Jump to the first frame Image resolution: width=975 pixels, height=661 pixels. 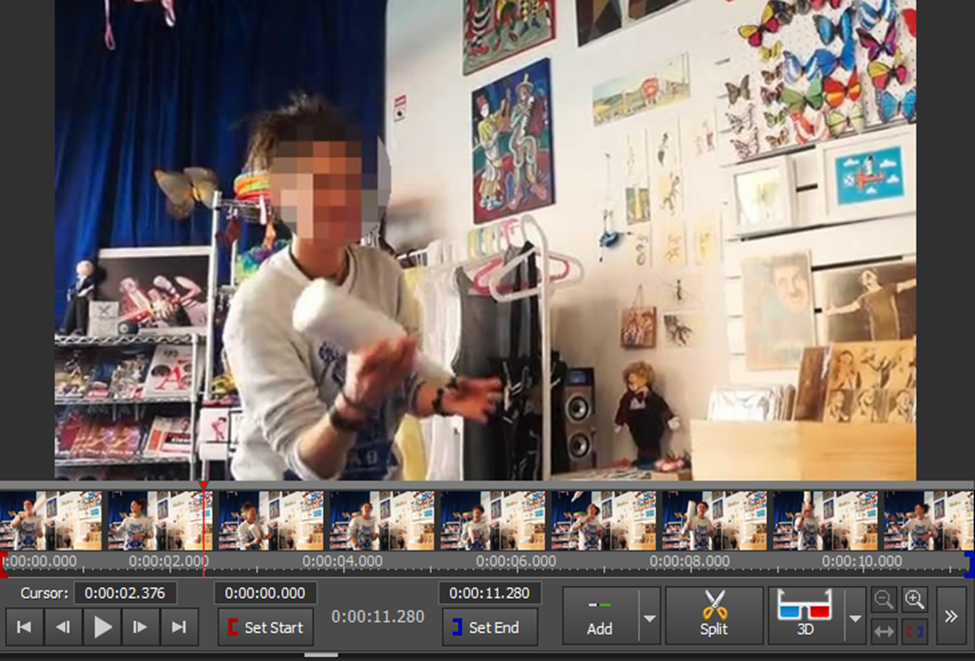click(x=23, y=628)
